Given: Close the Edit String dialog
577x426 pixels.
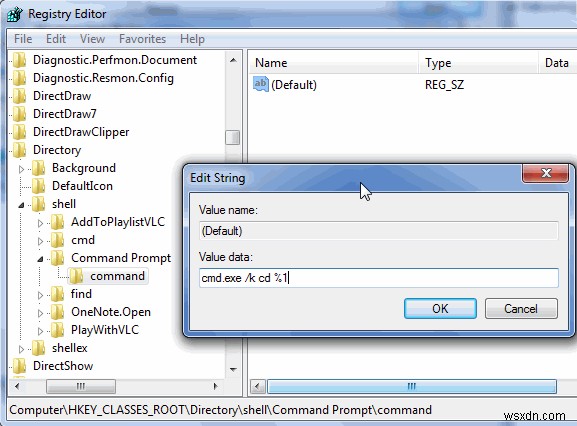Looking at the screenshot, I should pyautogui.click(x=545, y=173).
